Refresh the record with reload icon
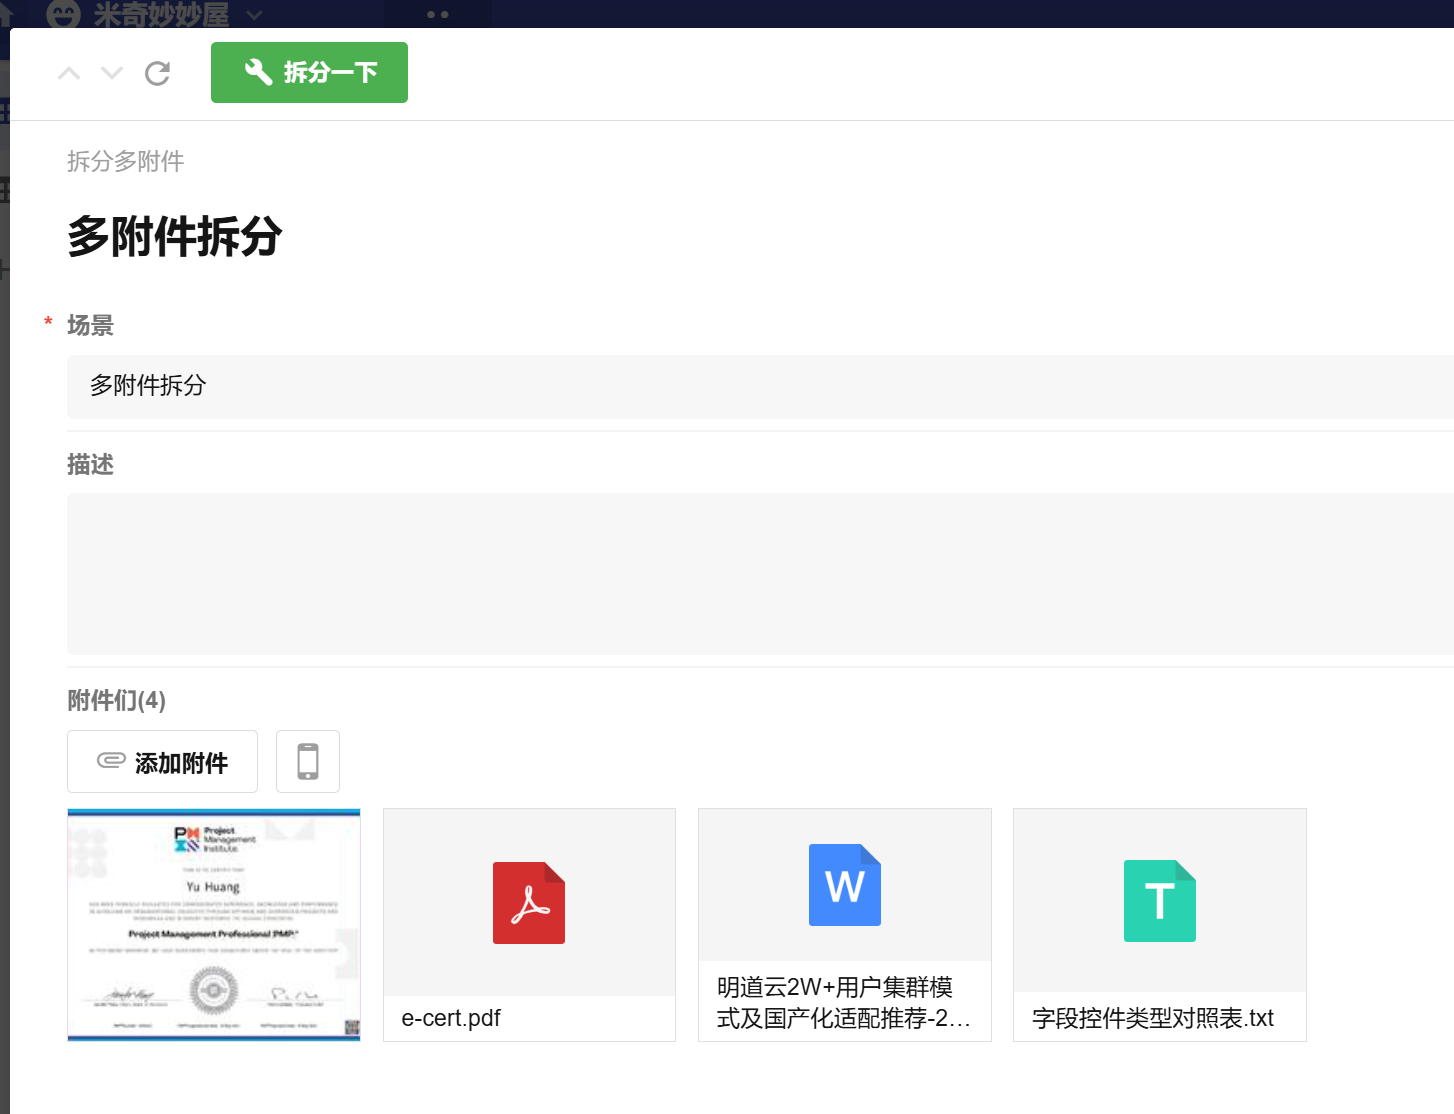This screenshot has height=1114, width=1454. coord(157,73)
